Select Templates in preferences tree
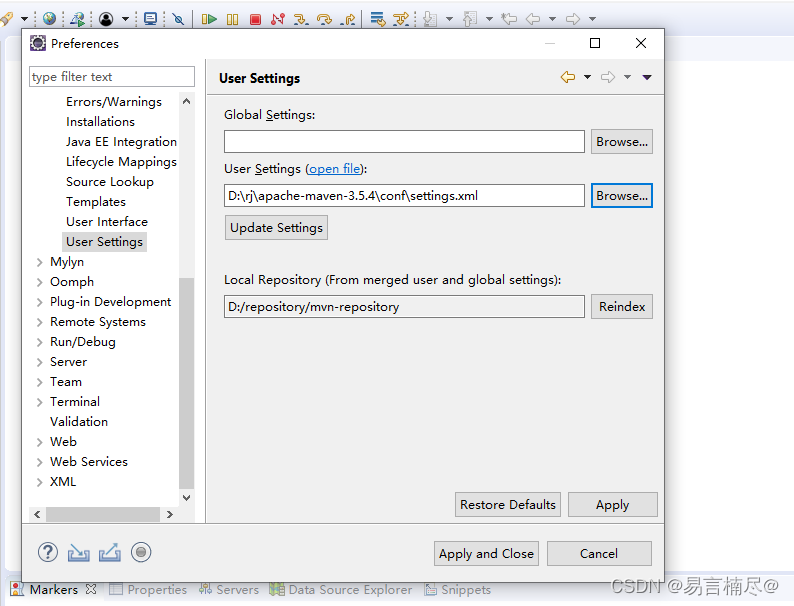The image size is (794, 606). (96, 202)
